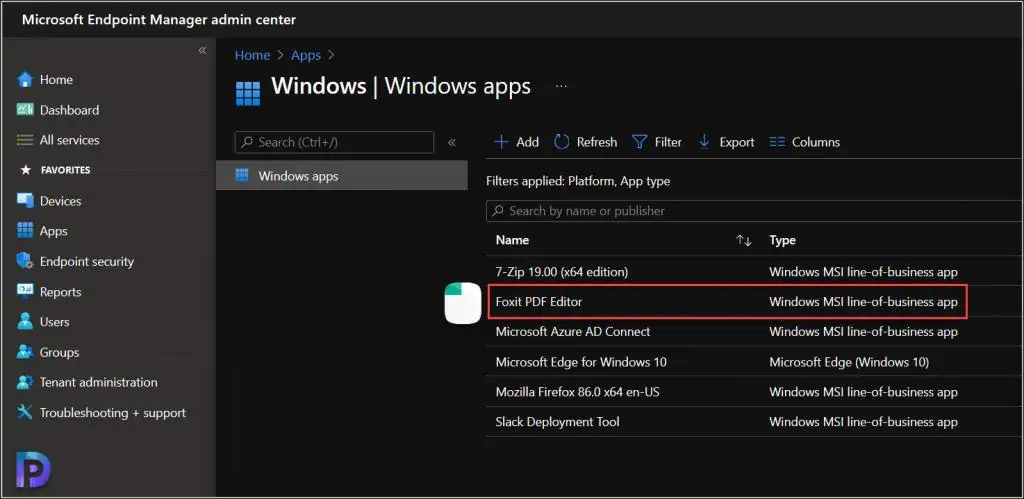Click the Groups icon in sidebar

[x=25, y=352]
